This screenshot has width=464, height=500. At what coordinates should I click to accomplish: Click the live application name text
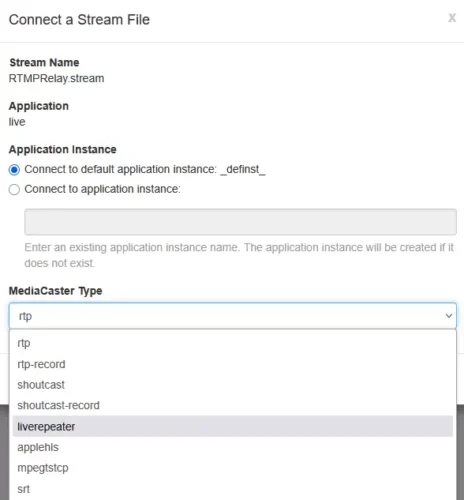click(x=17, y=122)
